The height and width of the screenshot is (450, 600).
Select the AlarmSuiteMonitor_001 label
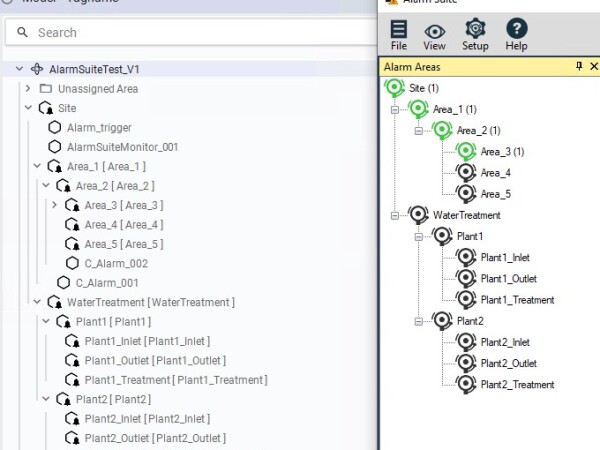click(122, 147)
